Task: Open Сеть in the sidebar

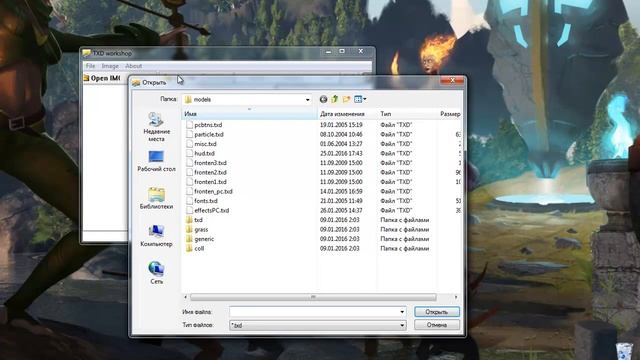Action: click(156, 273)
